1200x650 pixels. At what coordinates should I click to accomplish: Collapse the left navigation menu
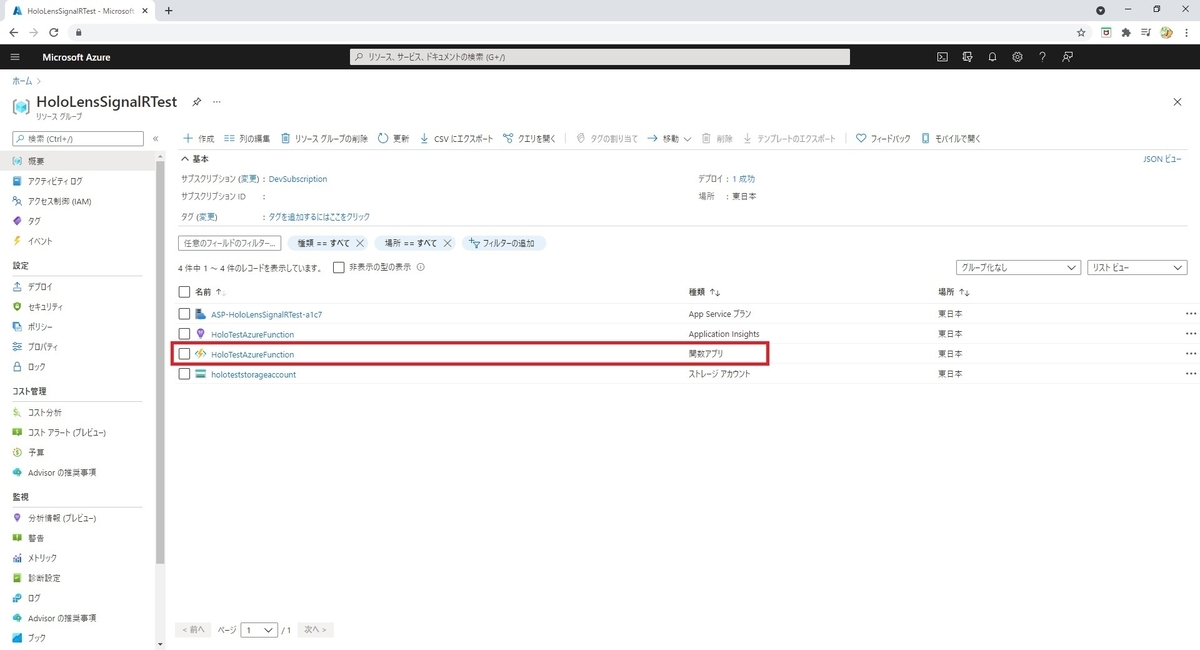point(155,138)
